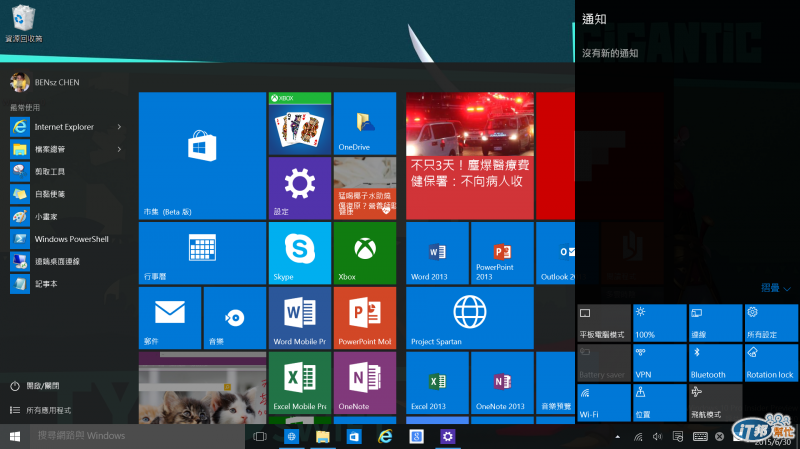This screenshot has width=800, height=449.
Task: Launch Word Mobile Preview tile
Action: click(x=300, y=318)
